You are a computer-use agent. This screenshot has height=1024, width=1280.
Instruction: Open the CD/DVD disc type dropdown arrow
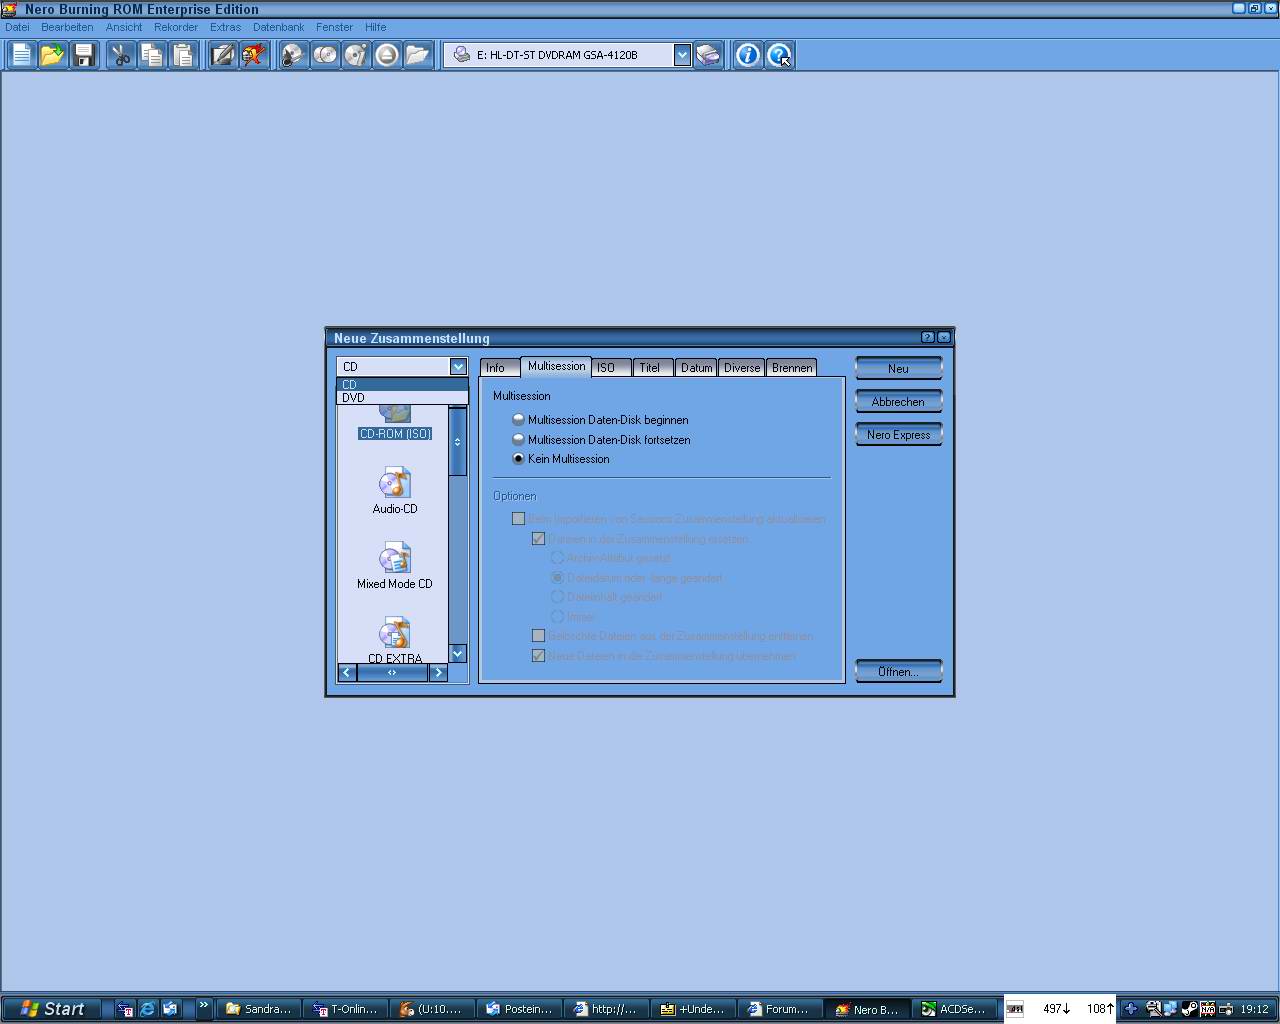click(458, 367)
